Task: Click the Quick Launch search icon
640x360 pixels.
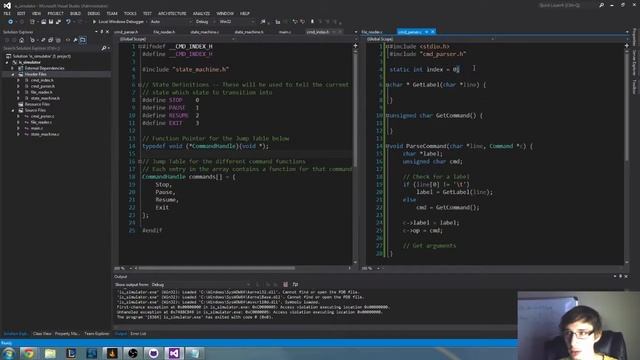Action: pos(602,5)
